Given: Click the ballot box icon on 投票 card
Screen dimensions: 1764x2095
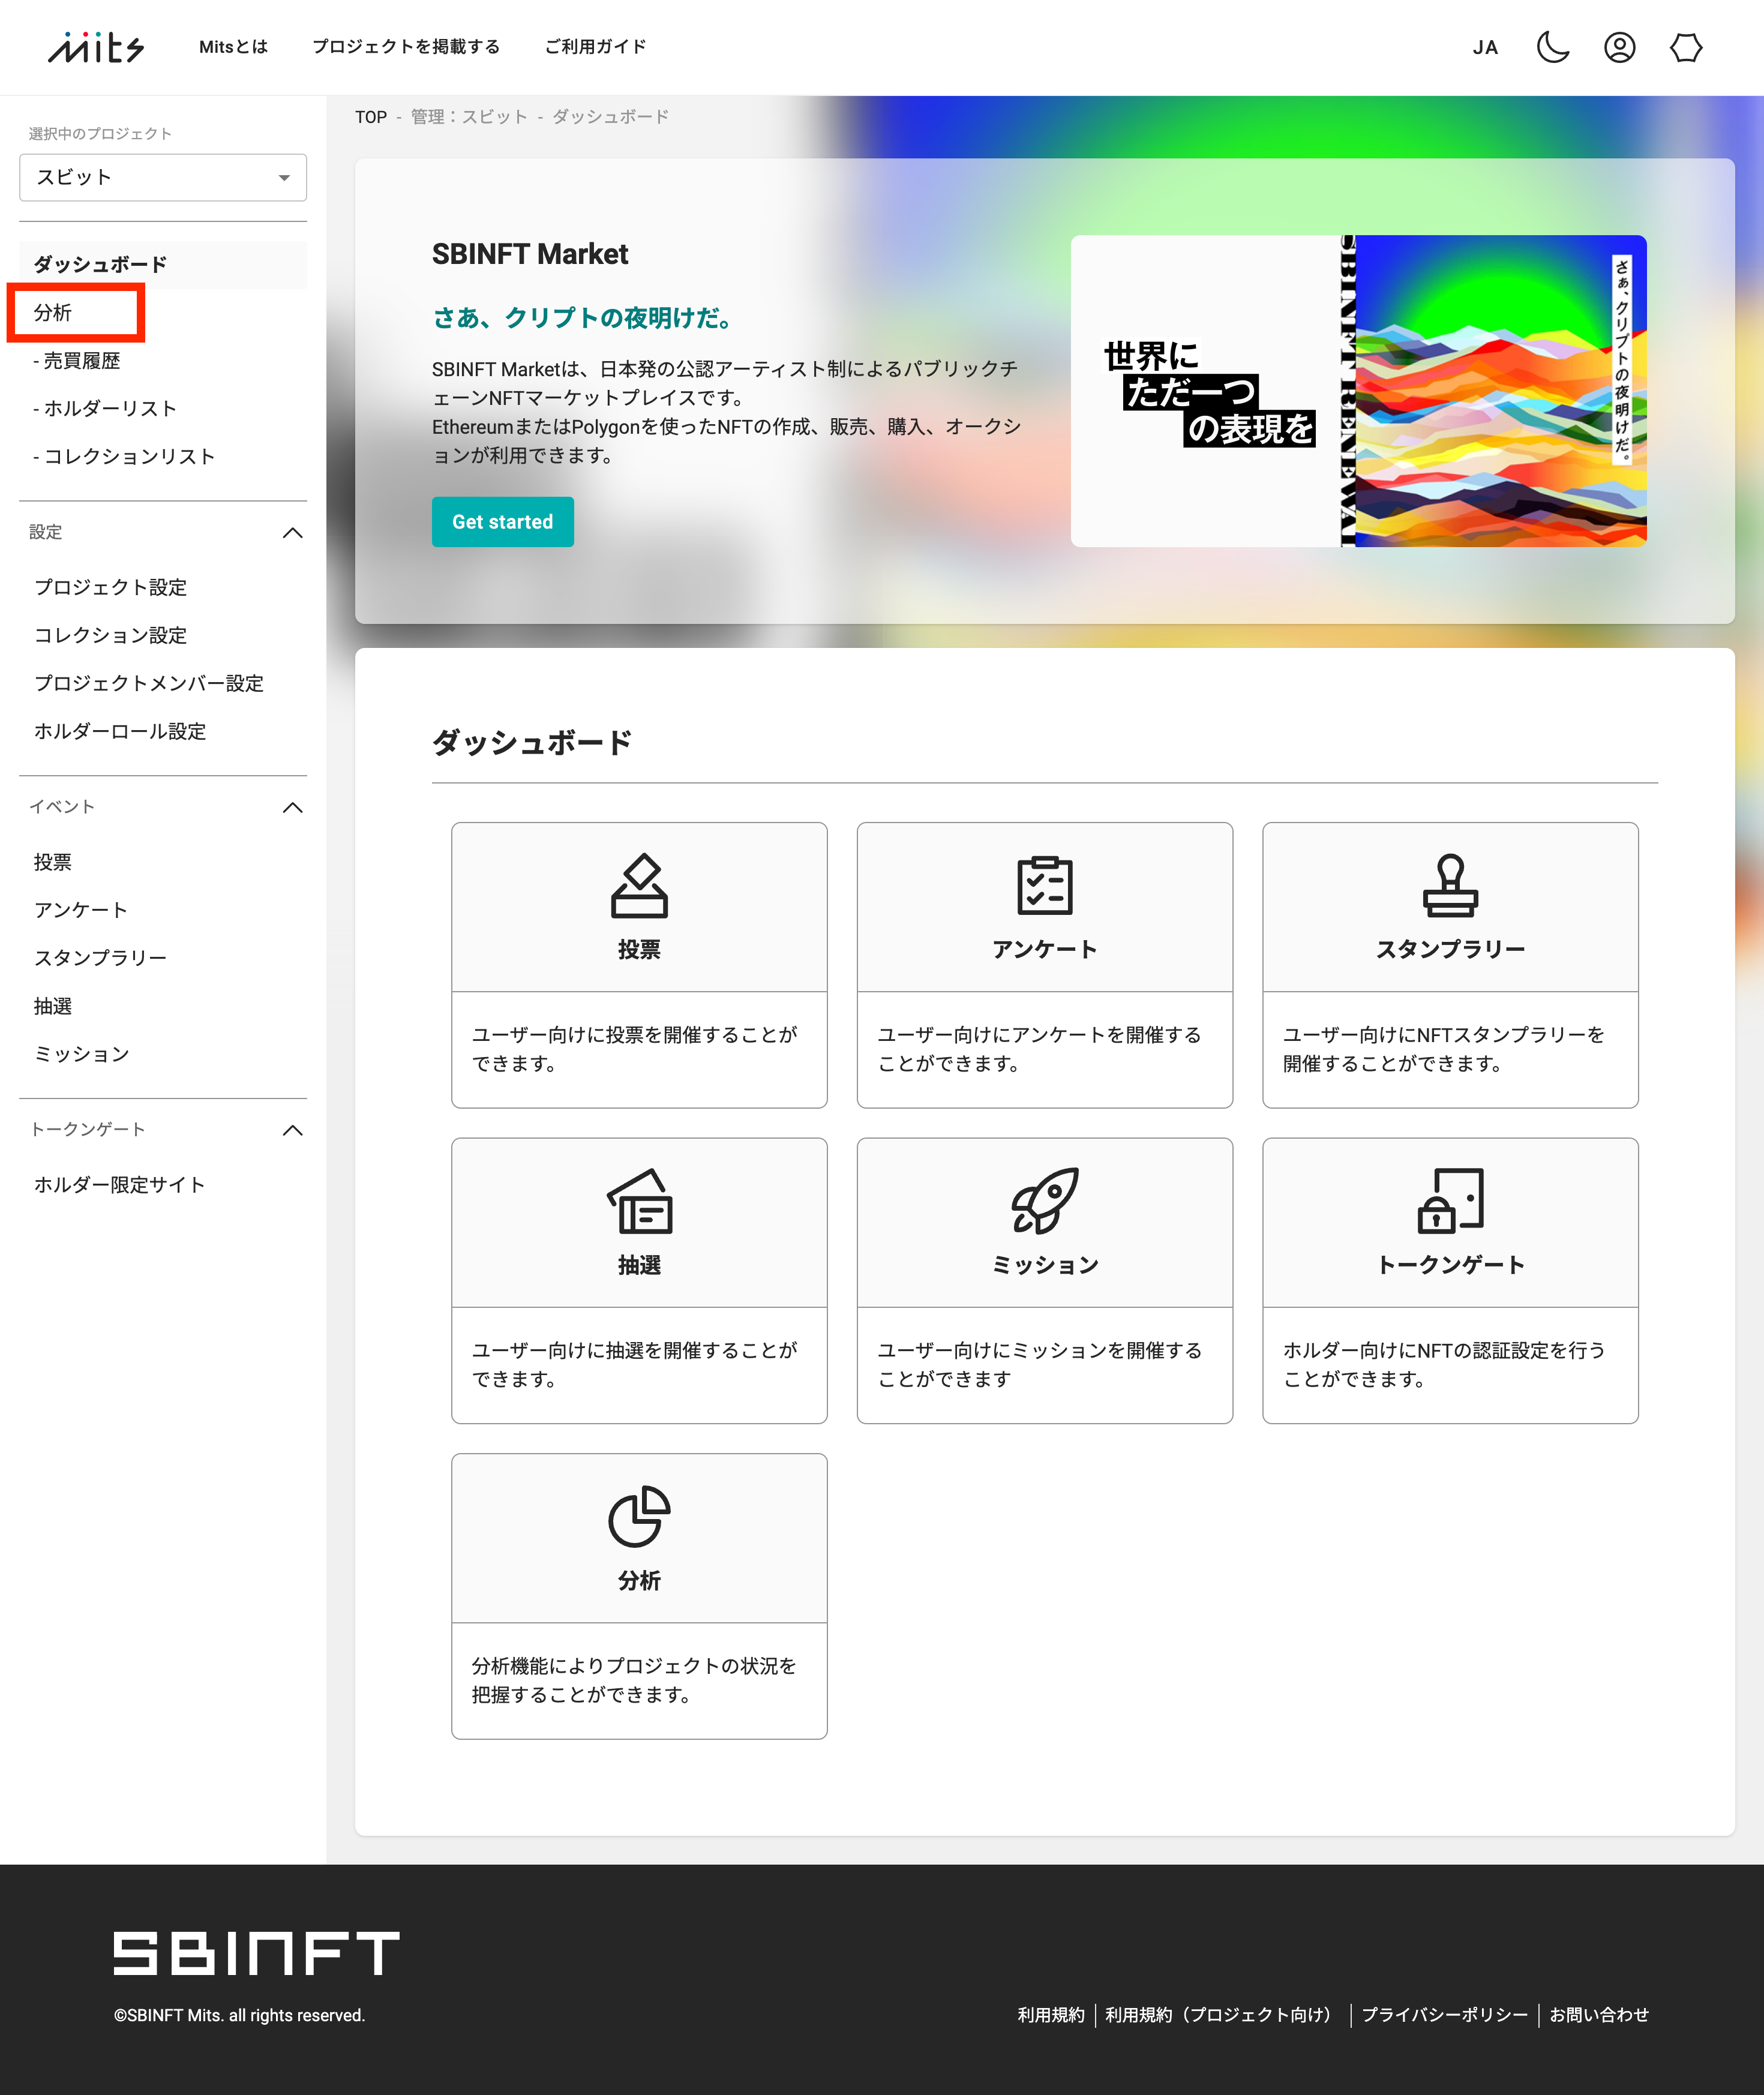Looking at the screenshot, I should (x=639, y=885).
